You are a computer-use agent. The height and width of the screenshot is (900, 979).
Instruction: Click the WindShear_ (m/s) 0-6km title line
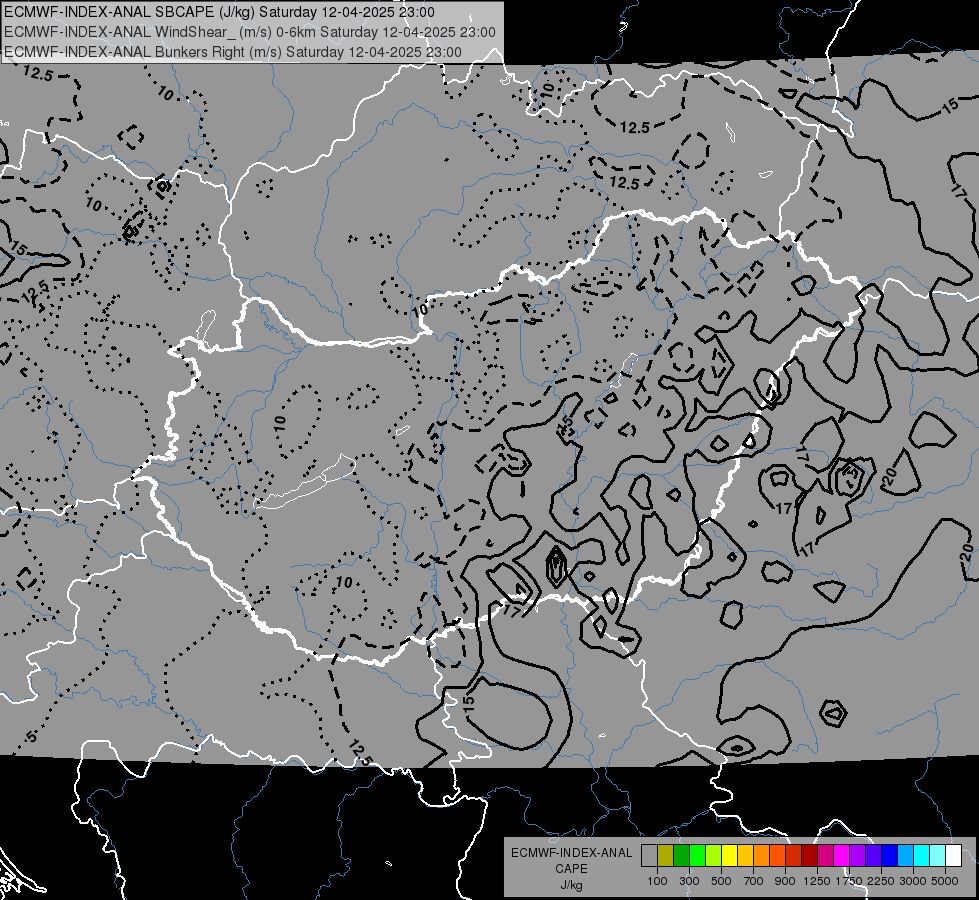(x=250, y=32)
